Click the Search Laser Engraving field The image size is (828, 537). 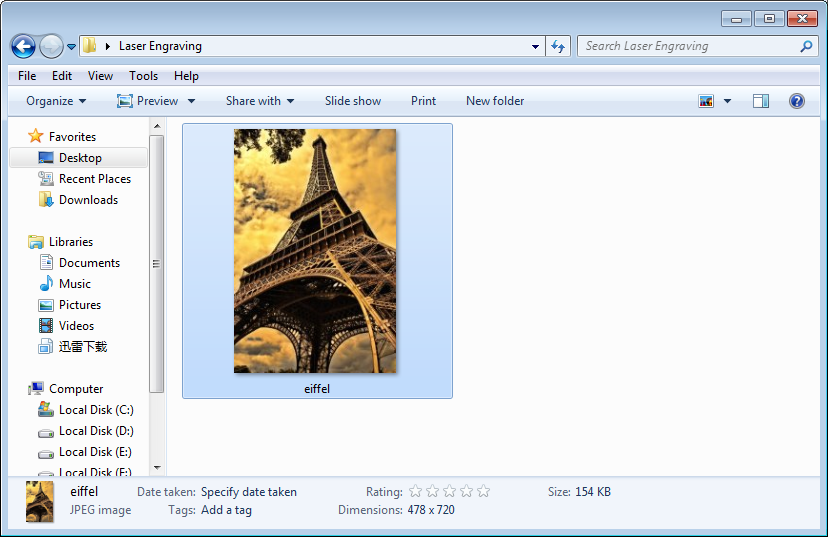tap(698, 46)
